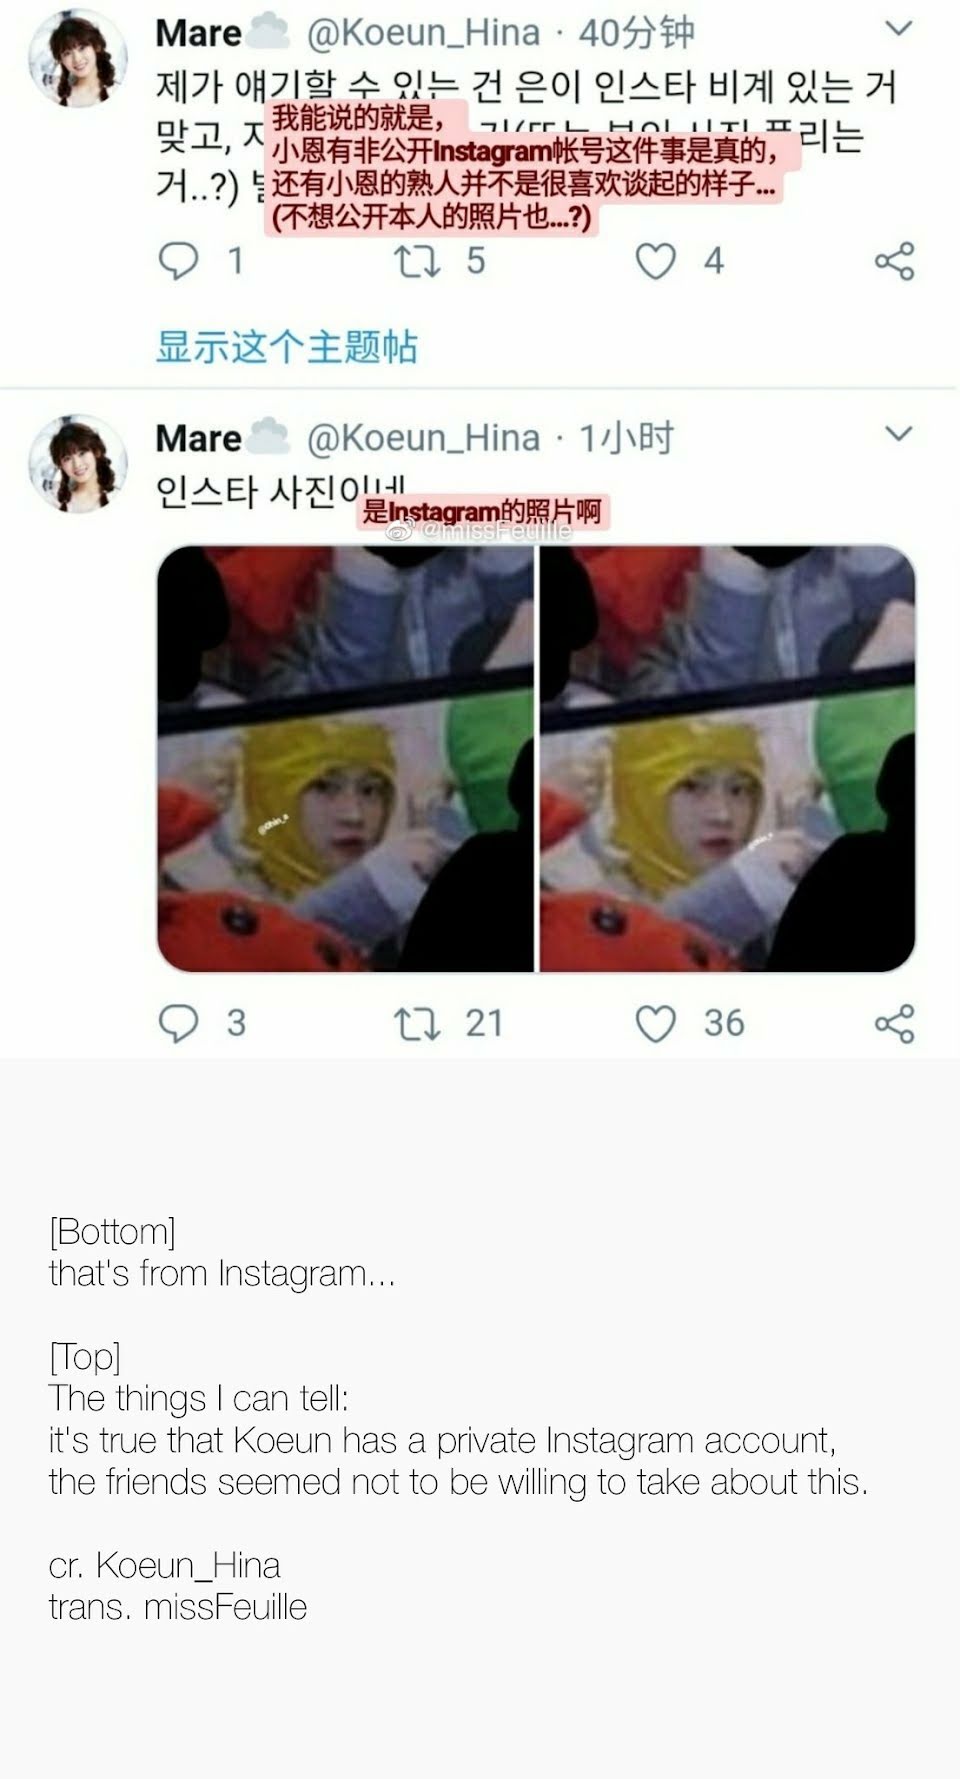The height and width of the screenshot is (1779, 960).
Task: Expand options chevron on the 1小时 tweet
Action: [x=899, y=434]
